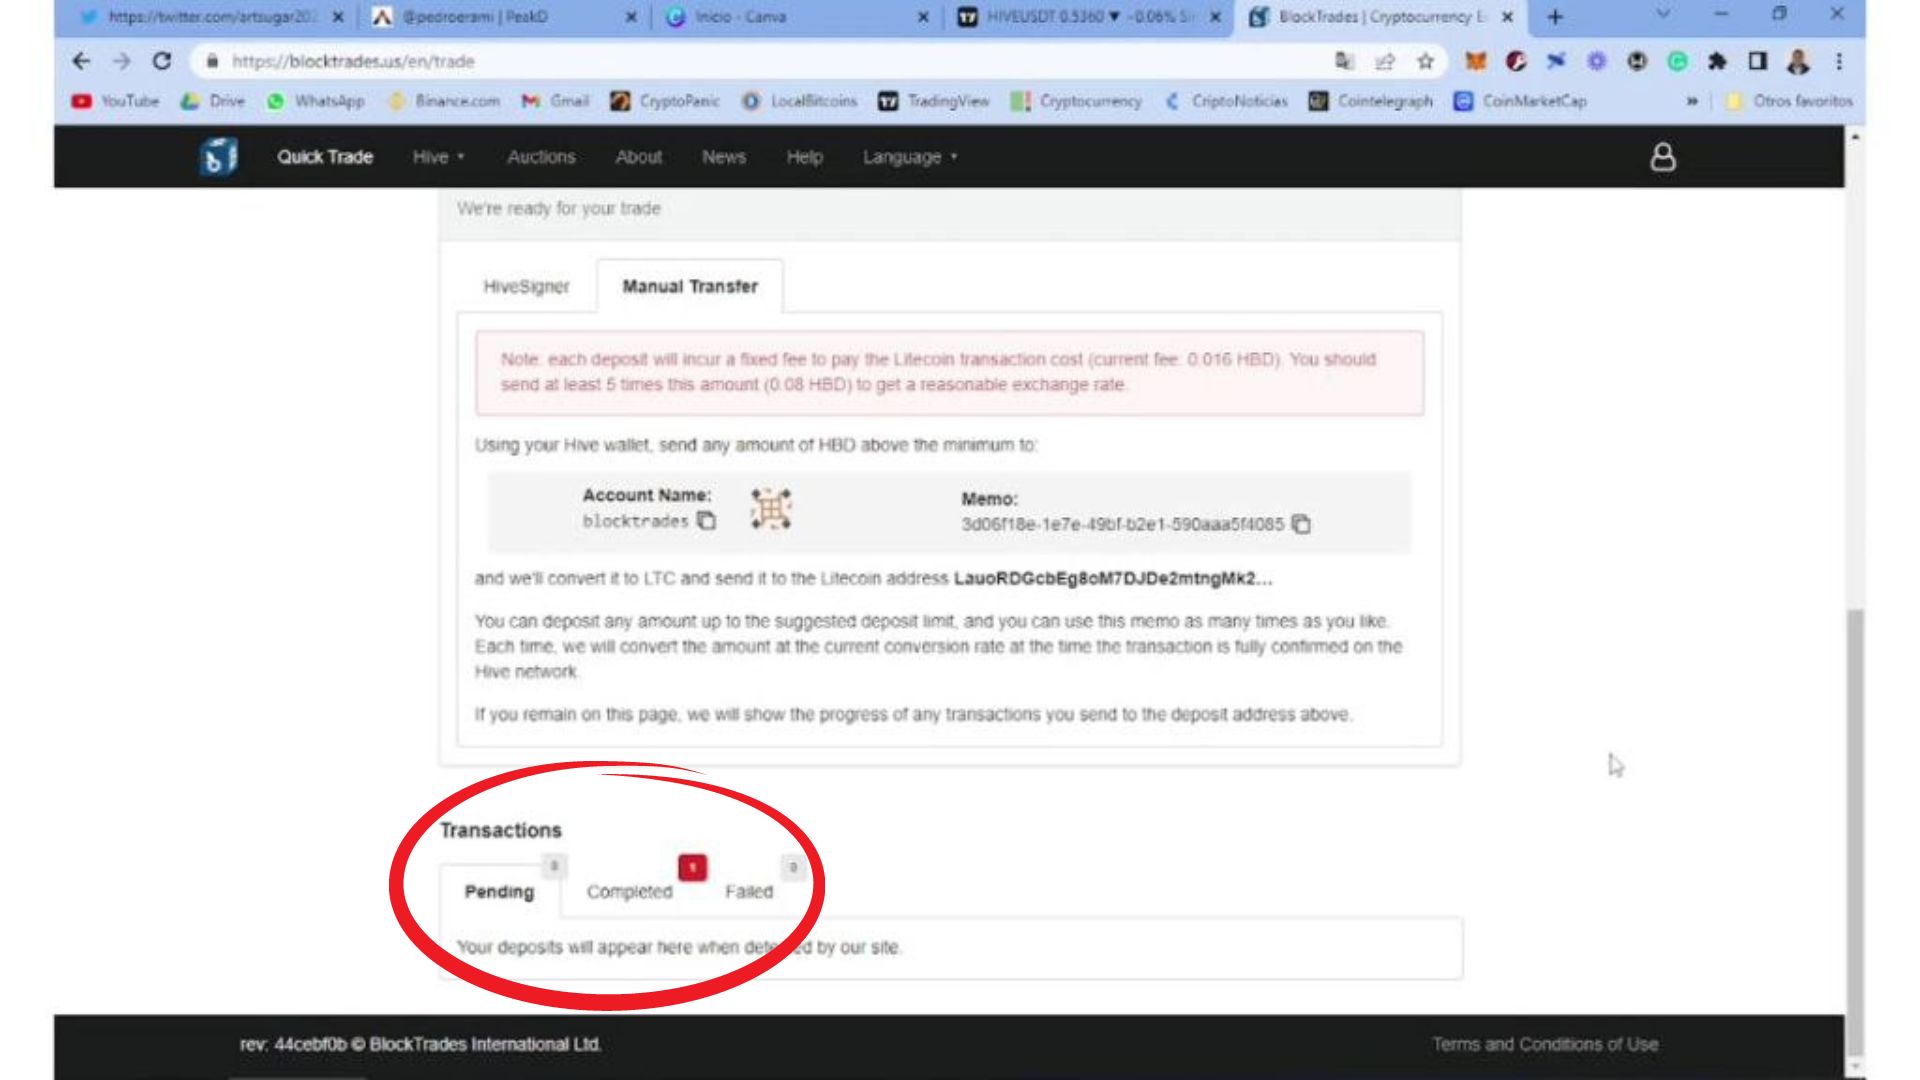1920x1080 pixels.
Task: Open WhatsApp bookmark
Action: (315, 101)
